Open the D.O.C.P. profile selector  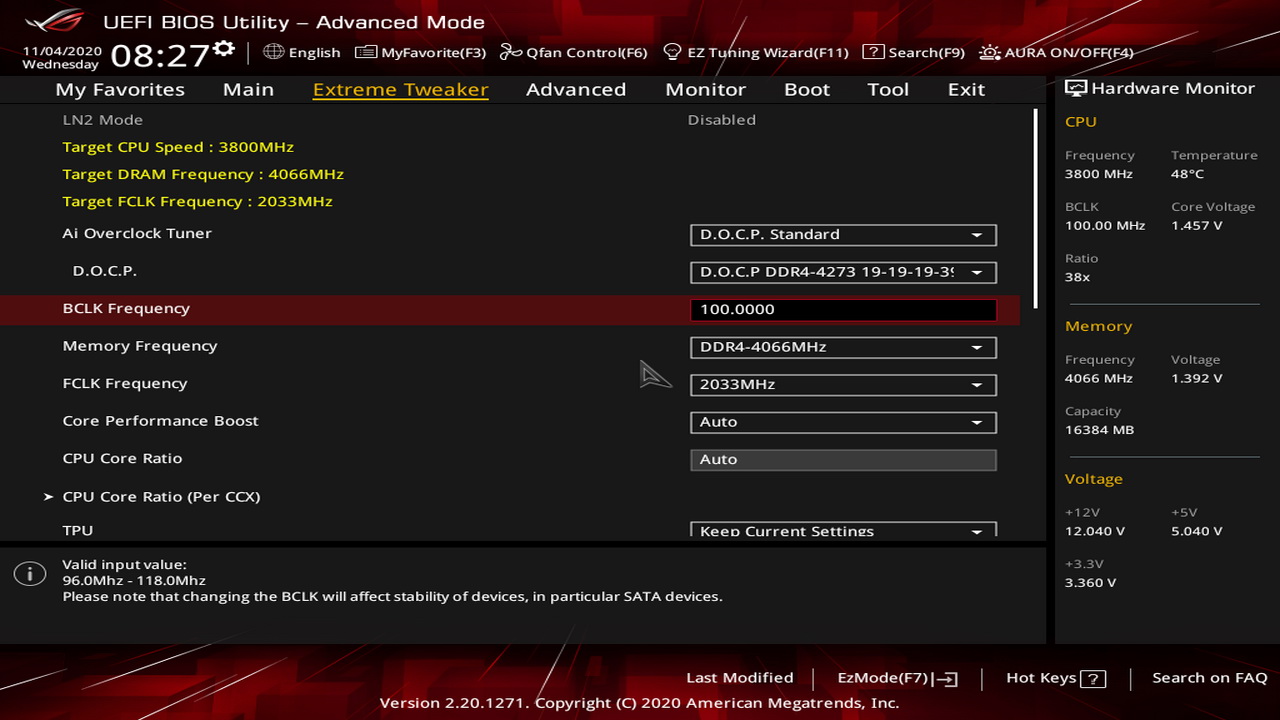pyautogui.click(x=842, y=272)
